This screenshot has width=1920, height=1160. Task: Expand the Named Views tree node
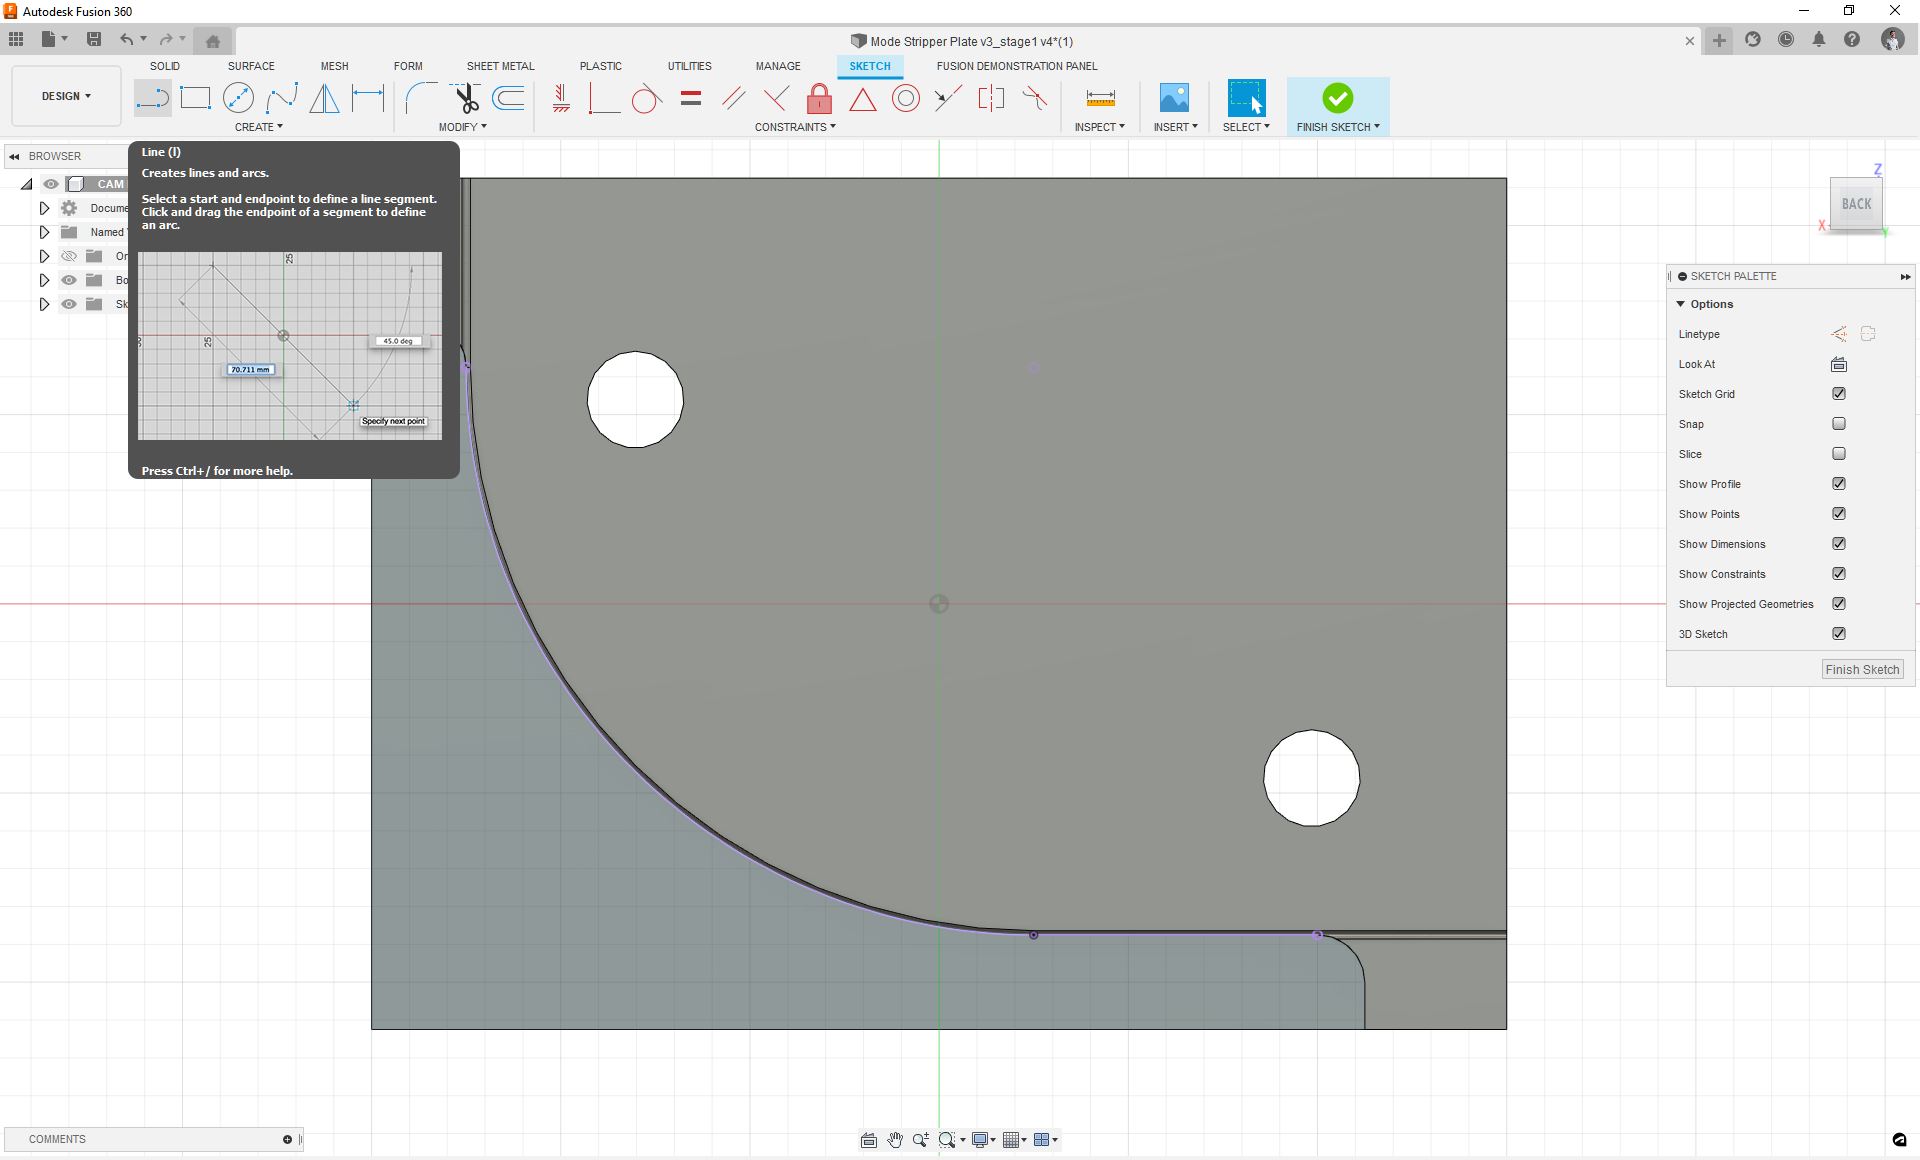[44, 232]
